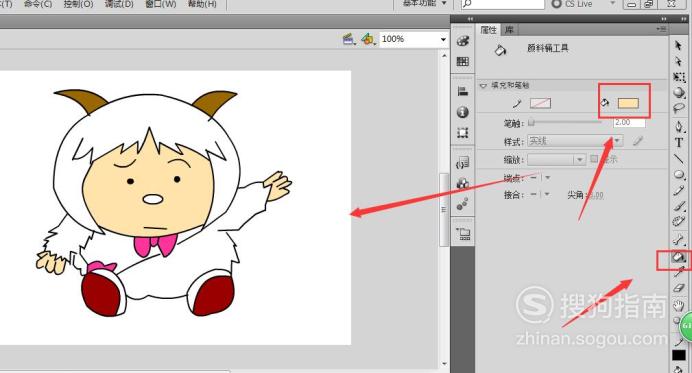The image size is (692, 373).
Task: Open the 缩放 (scale) dropdown
Action: 557,159
